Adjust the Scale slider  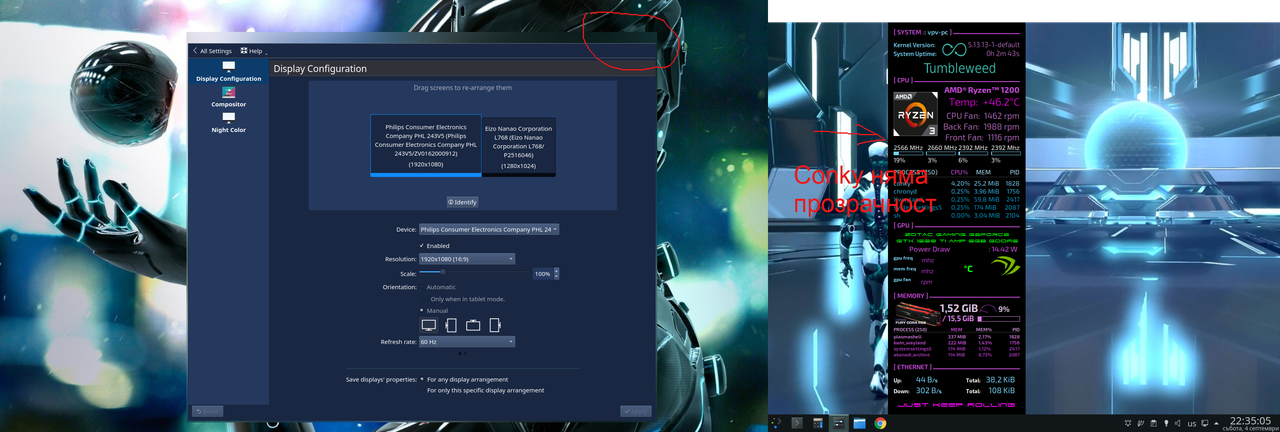[x=472, y=272]
